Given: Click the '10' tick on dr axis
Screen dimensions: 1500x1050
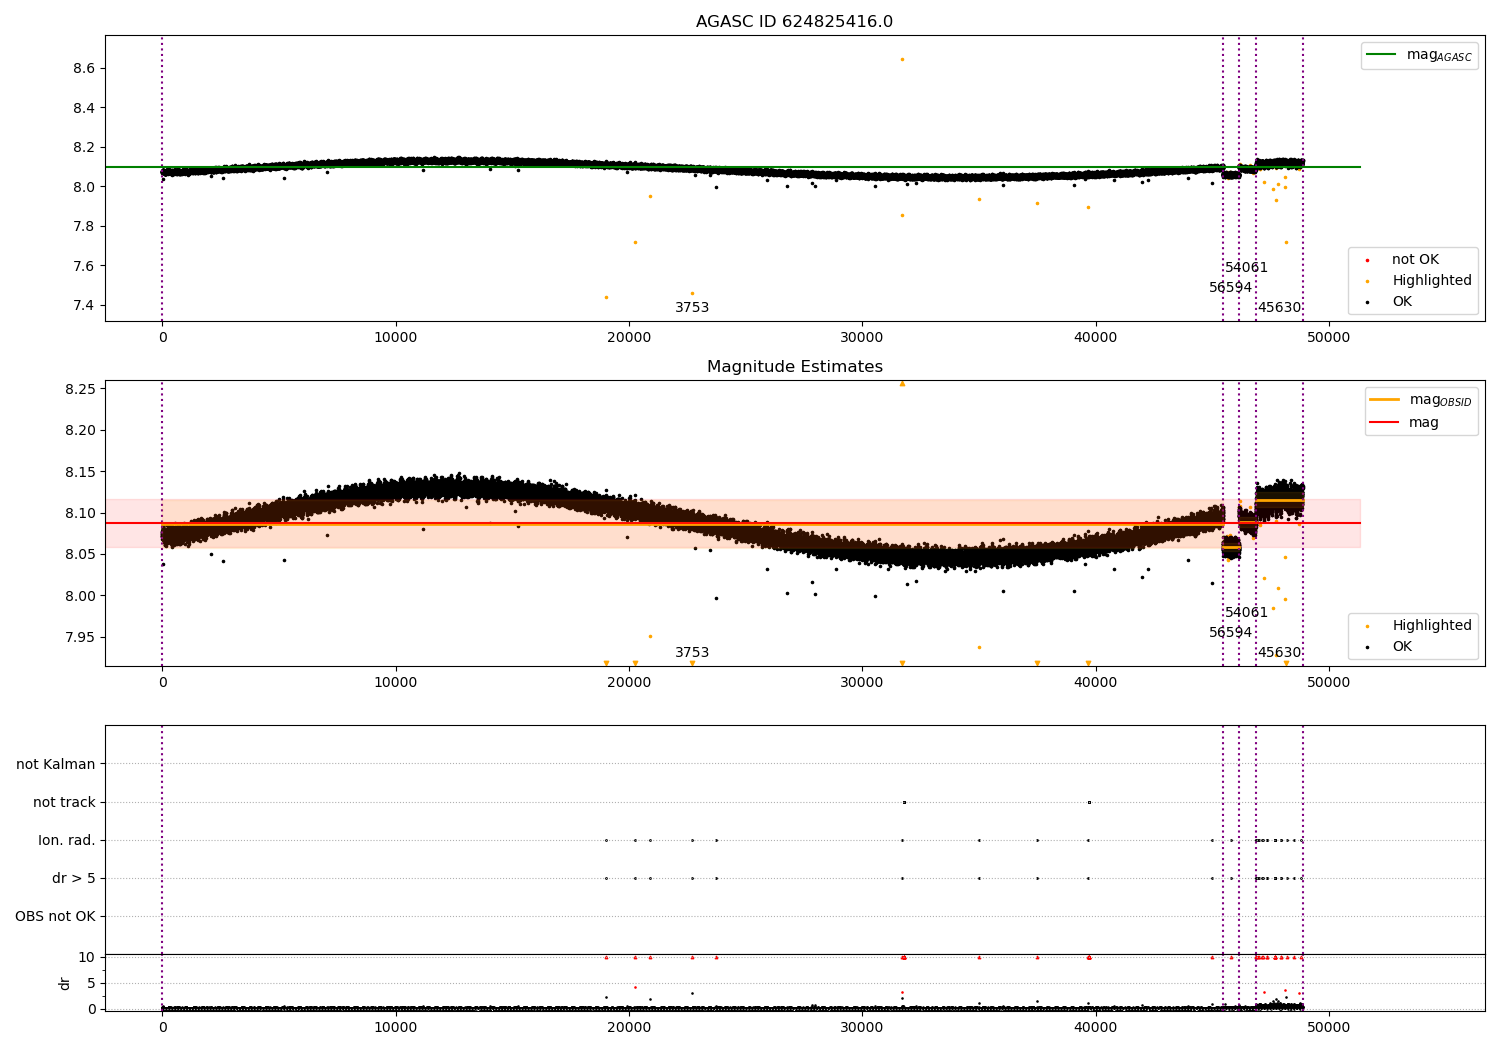Looking at the screenshot, I should click(x=87, y=957).
